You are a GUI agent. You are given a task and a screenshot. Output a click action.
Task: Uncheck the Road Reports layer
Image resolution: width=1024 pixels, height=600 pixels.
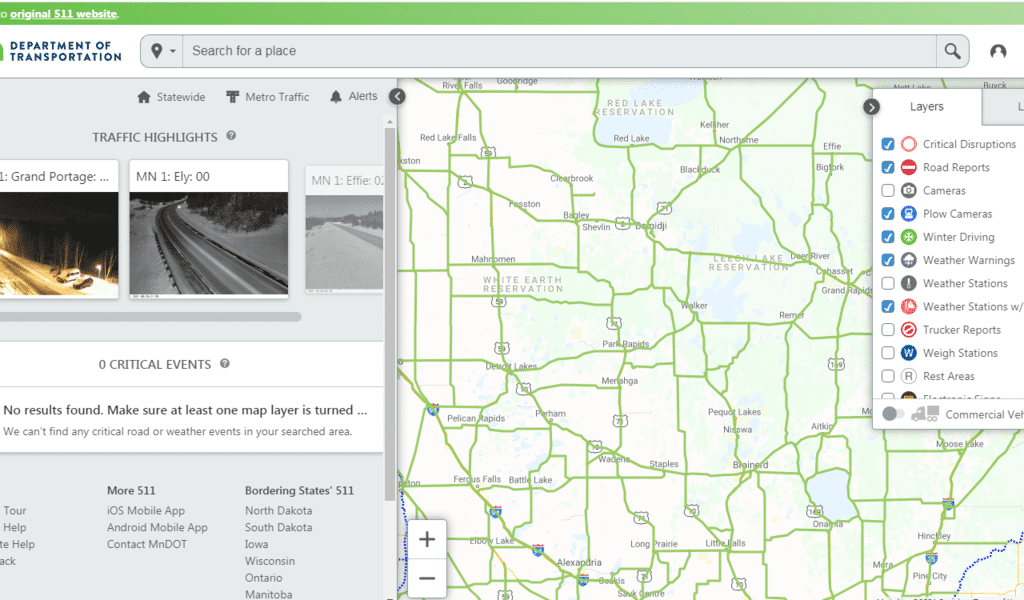[888, 168]
